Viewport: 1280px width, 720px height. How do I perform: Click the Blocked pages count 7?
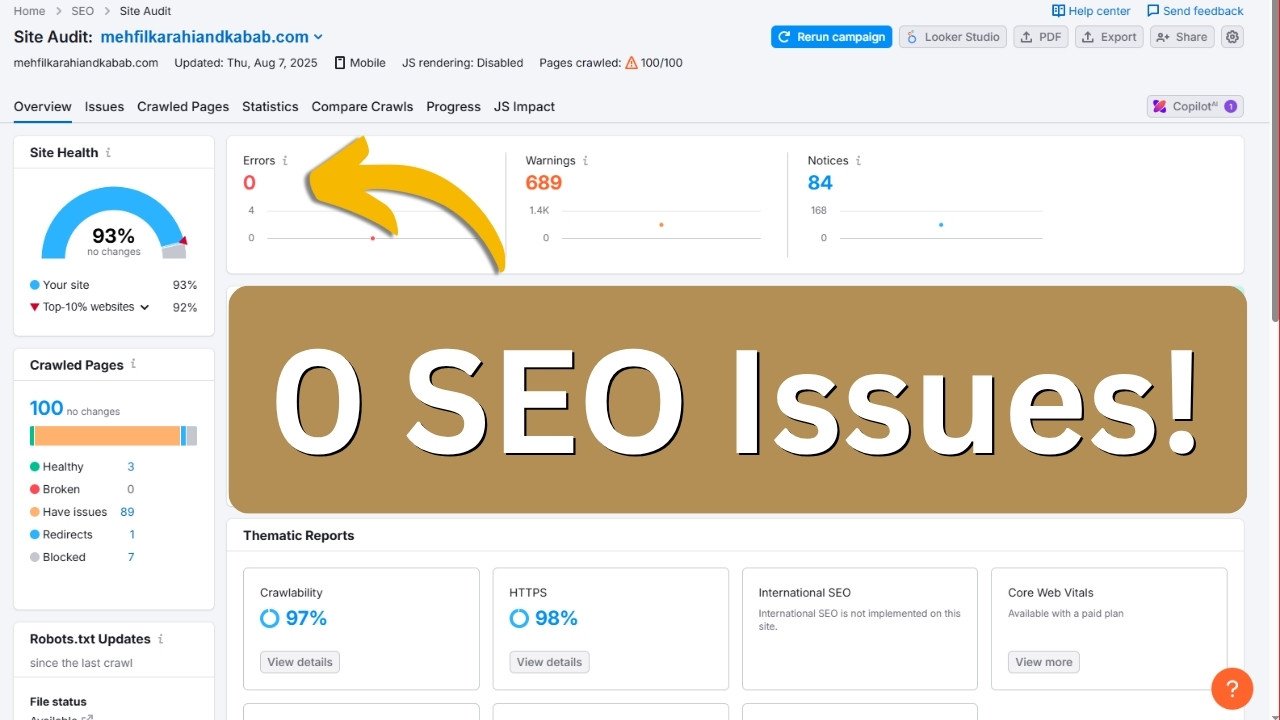pos(130,557)
